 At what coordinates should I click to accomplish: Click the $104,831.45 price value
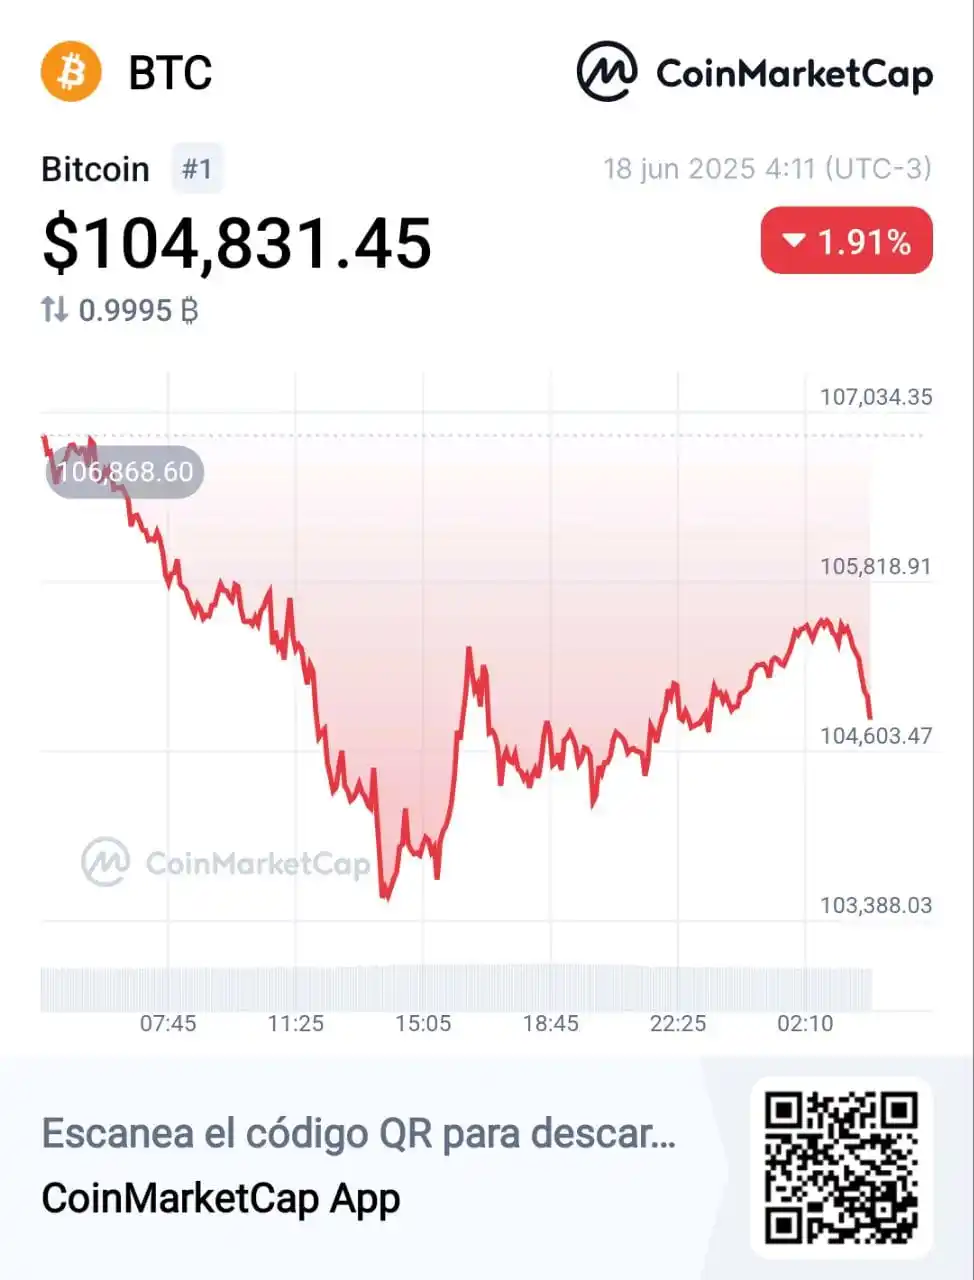pyautogui.click(x=237, y=244)
